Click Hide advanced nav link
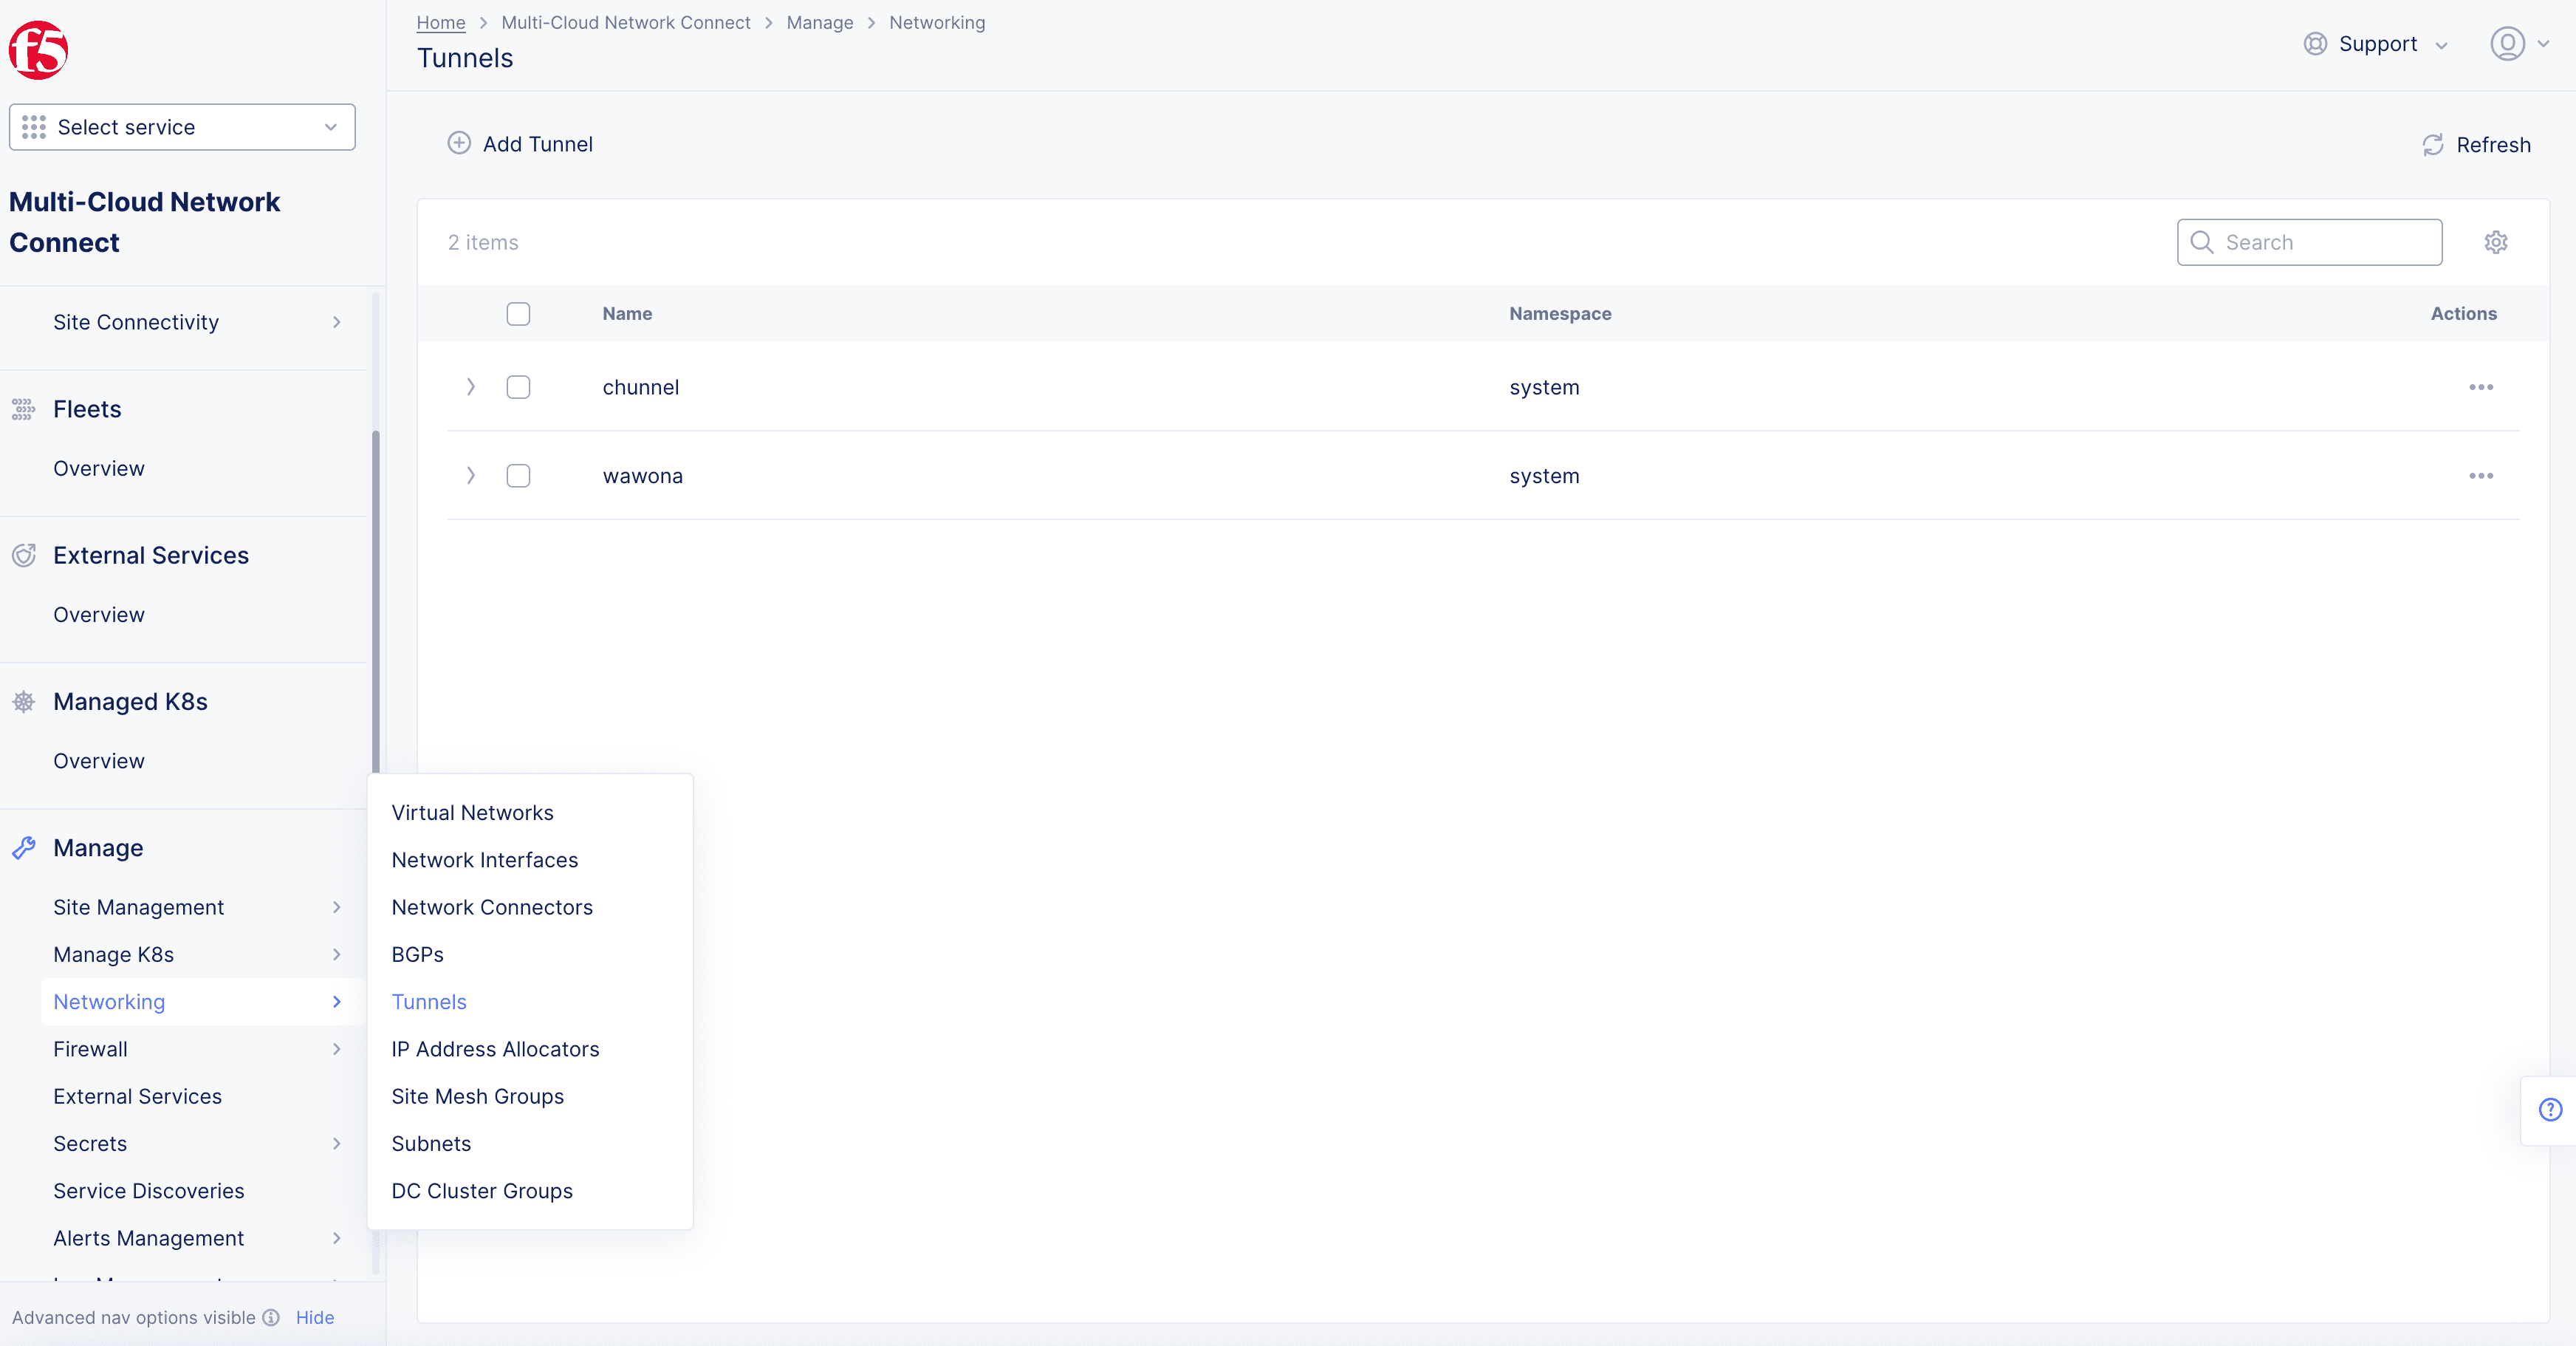The width and height of the screenshot is (2576, 1346). pyautogui.click(x=315, y=1317)
